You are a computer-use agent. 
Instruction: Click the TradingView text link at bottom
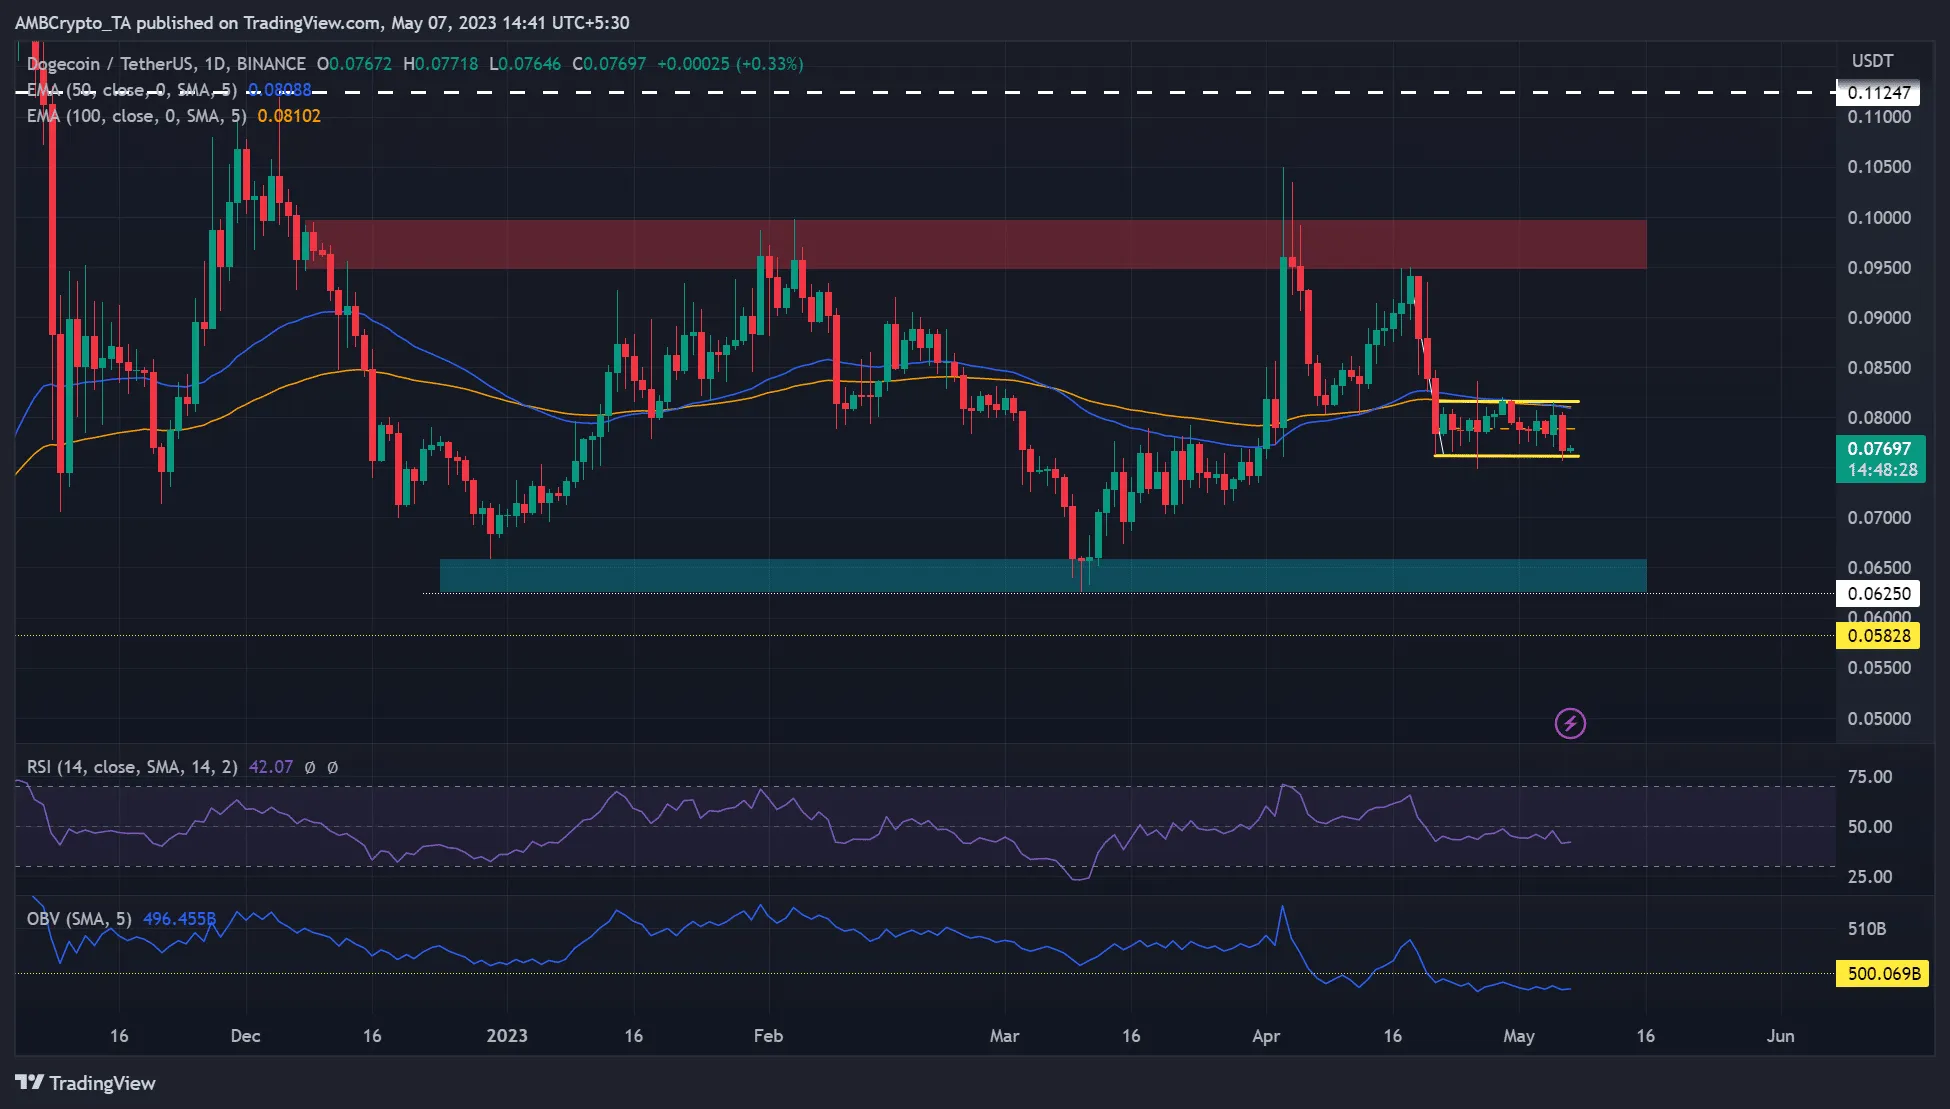coord(102,1083)
